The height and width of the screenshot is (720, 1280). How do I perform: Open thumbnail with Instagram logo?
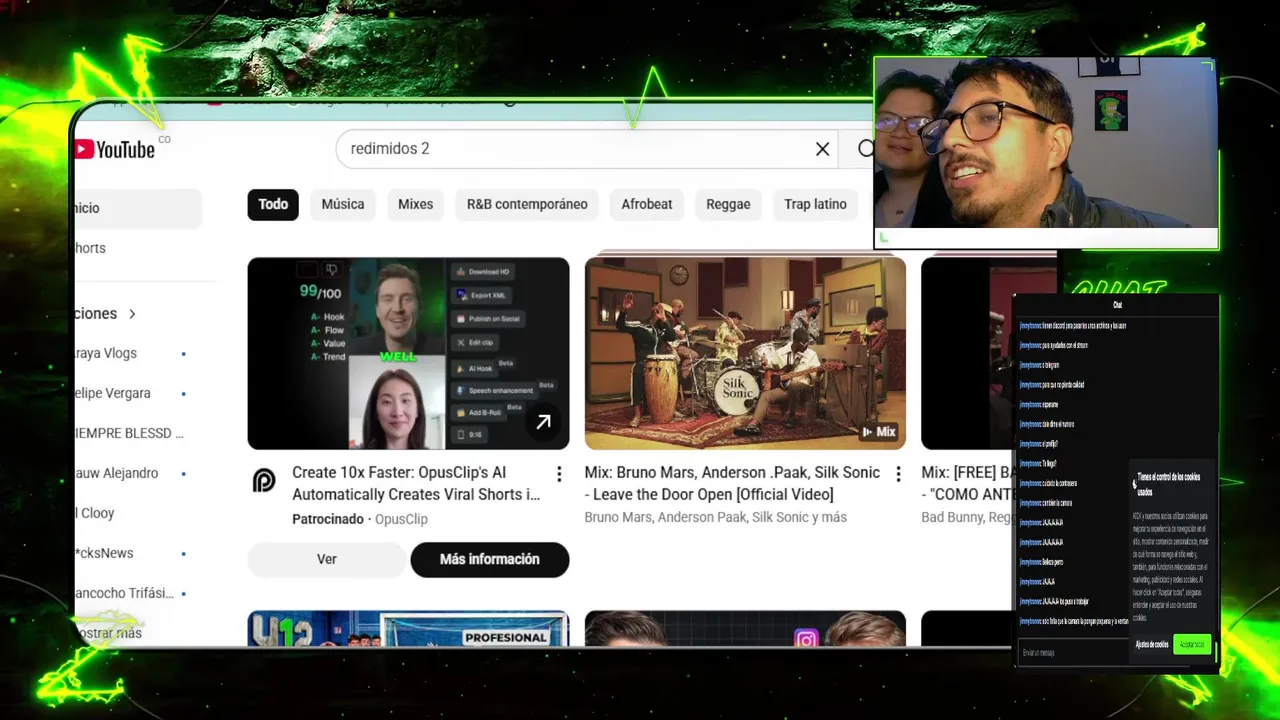(745, 629)
